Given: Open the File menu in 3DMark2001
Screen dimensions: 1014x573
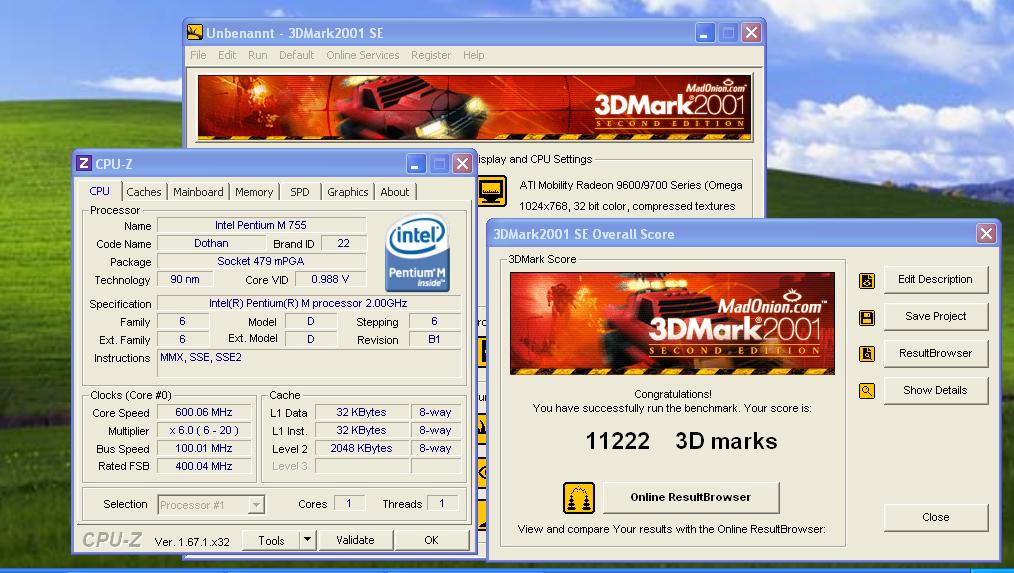Looking at the screenshot, I should point(198,55).
